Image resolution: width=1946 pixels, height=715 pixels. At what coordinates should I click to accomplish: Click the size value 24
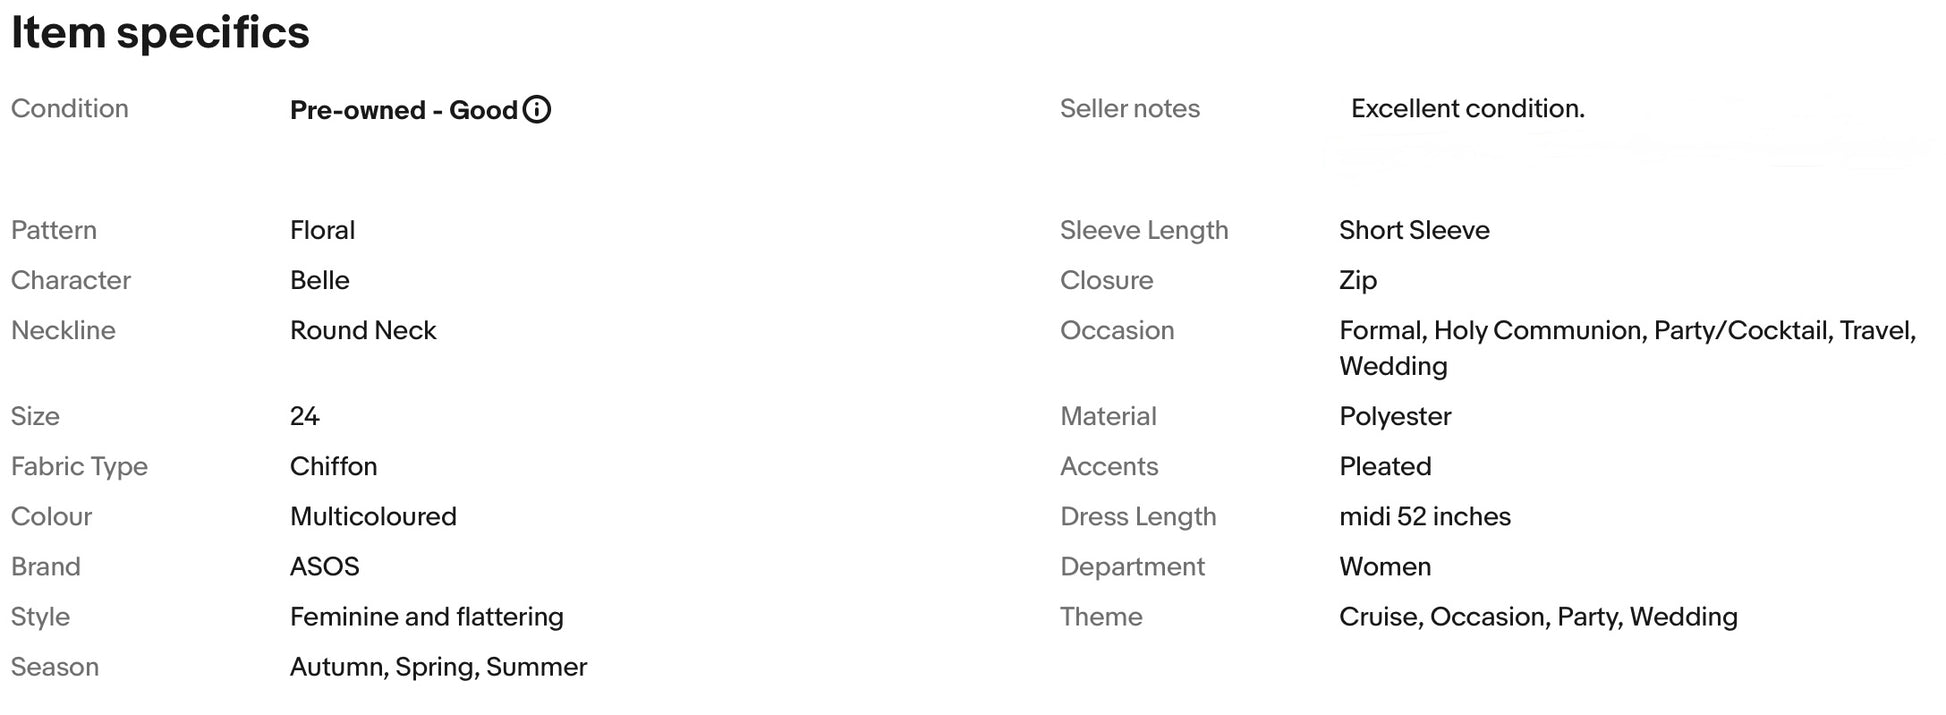coord(304,416)
